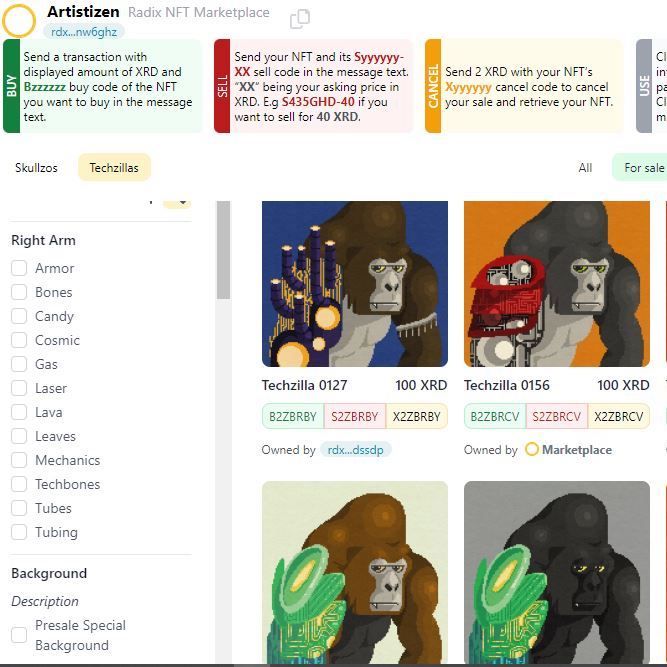
Task: Click the red SELL instructions label
Action: tap(222, 86)
